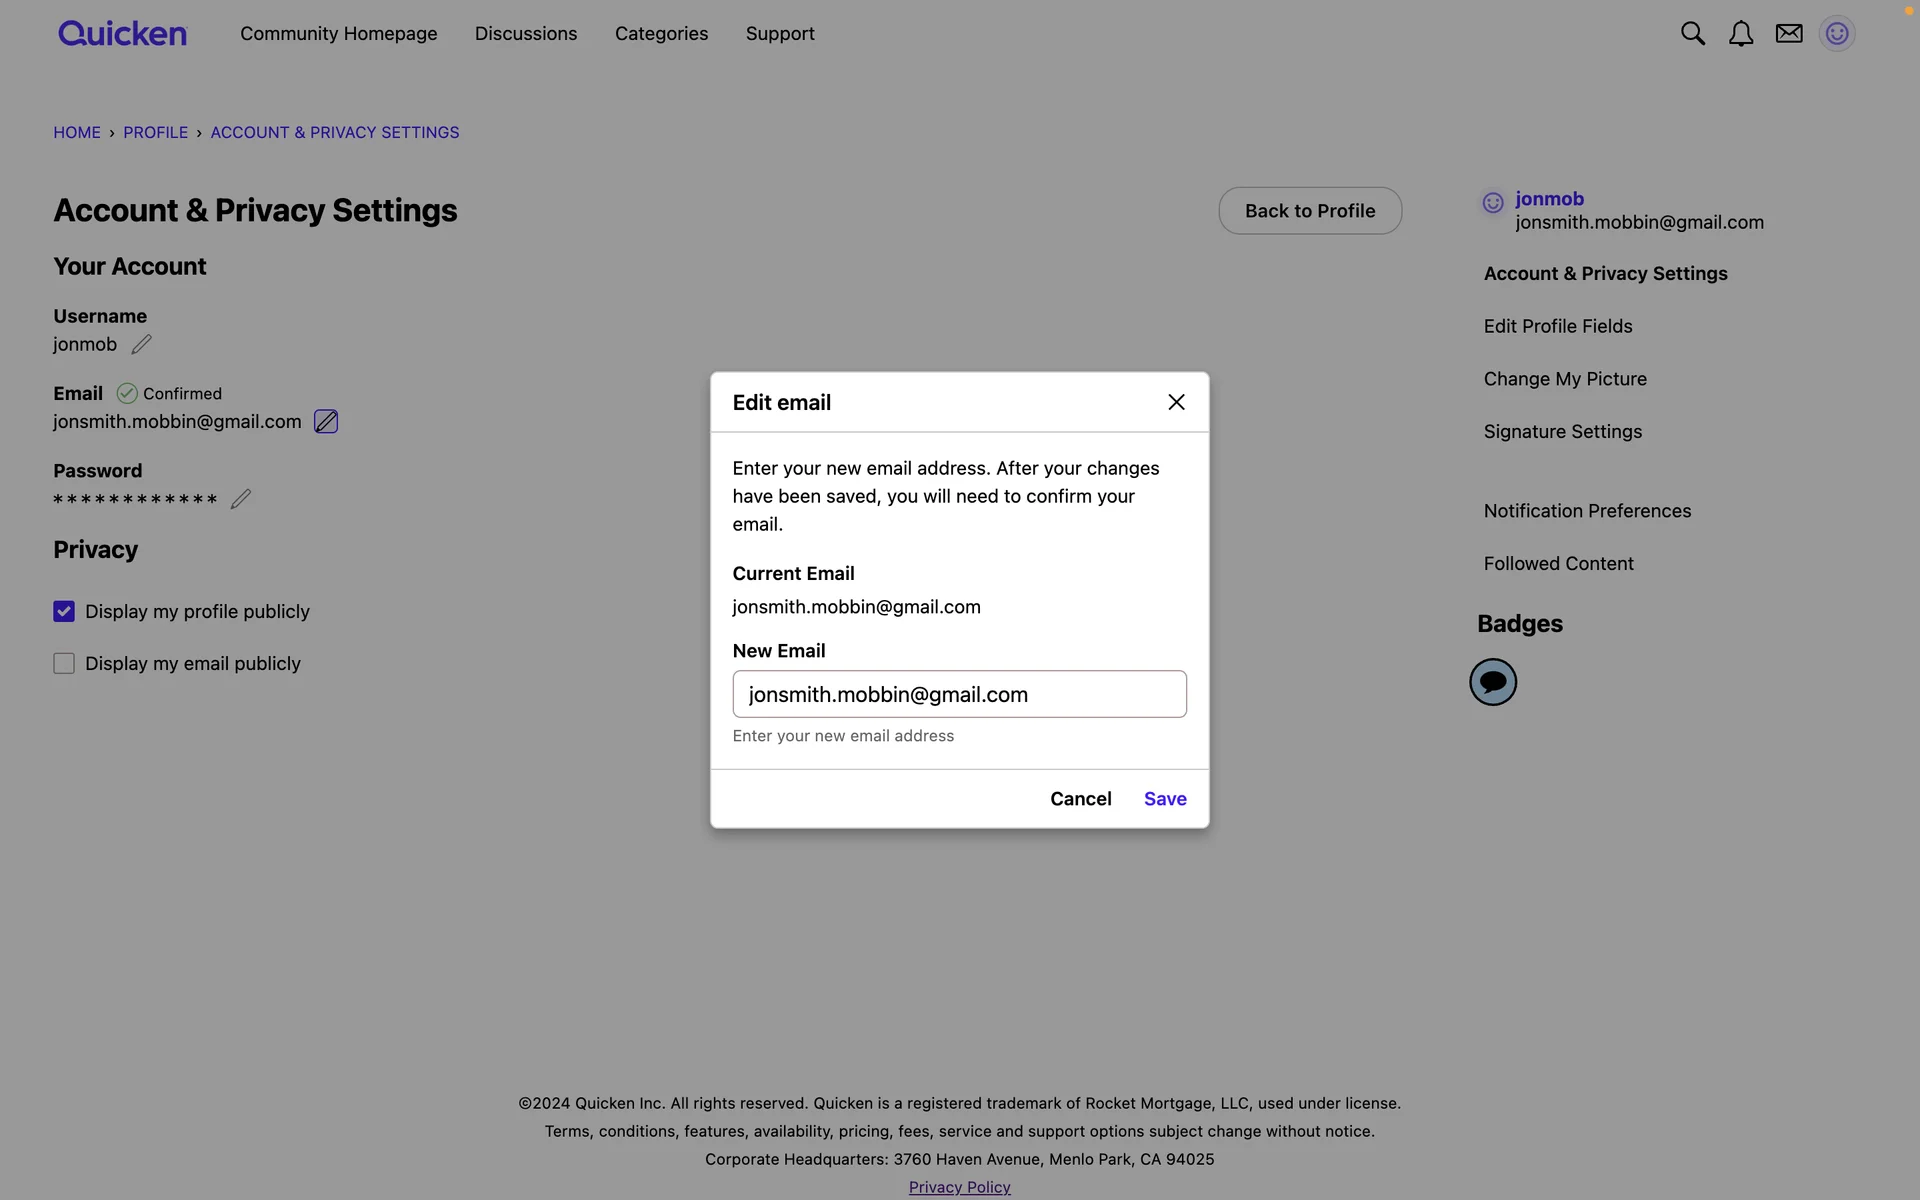Open the Discussions menu item
The height and width of the screenshot is (1200, 1920).
coord(526,34)
